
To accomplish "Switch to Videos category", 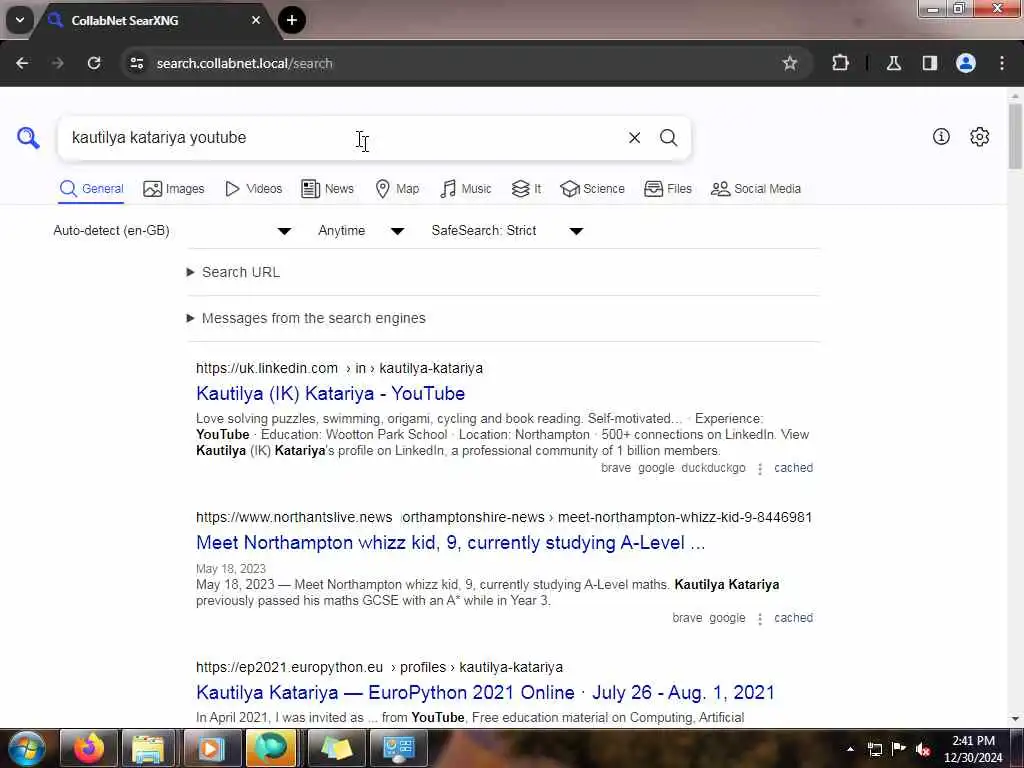I will tap(253, 189).
